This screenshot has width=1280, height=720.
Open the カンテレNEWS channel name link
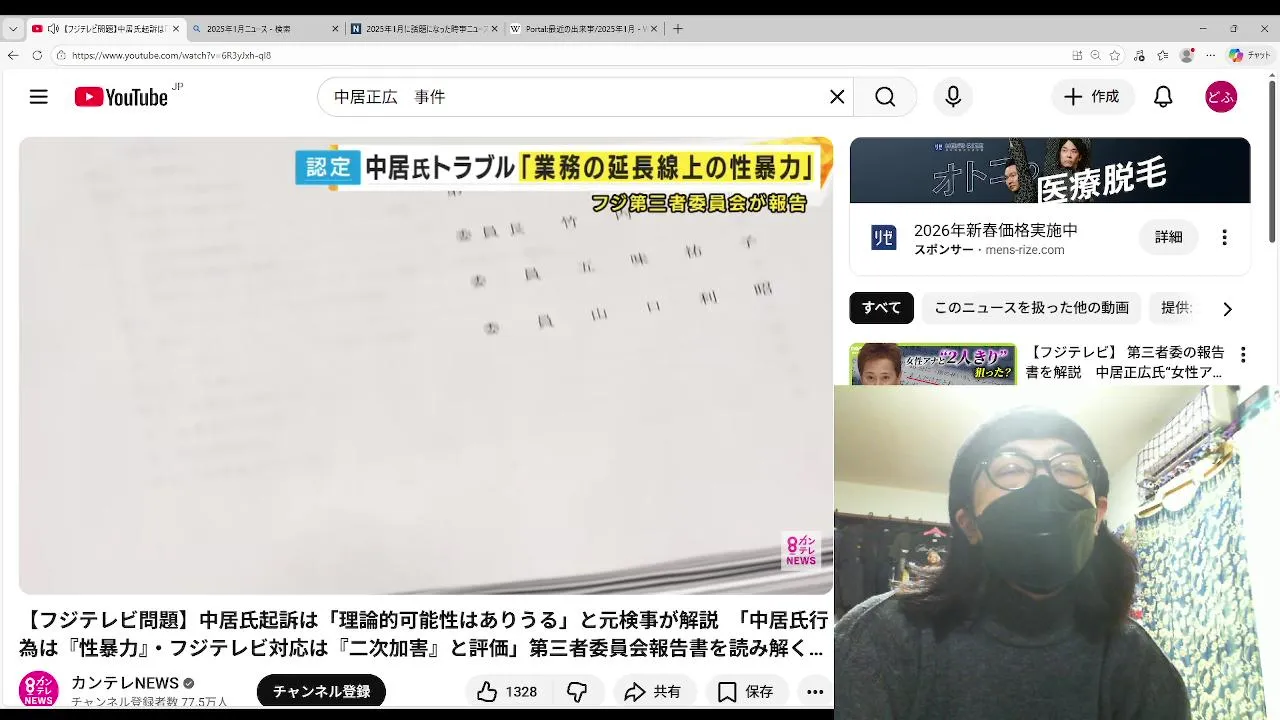[125, 683]
